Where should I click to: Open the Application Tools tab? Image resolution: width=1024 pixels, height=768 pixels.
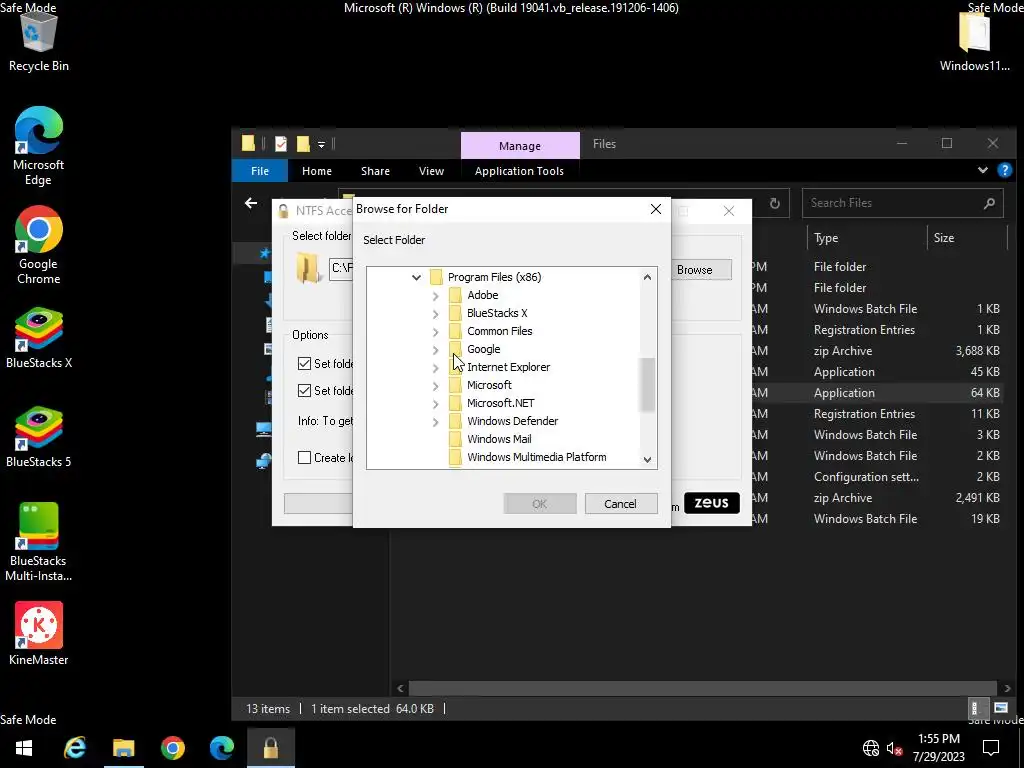click(x=519, y=170)
